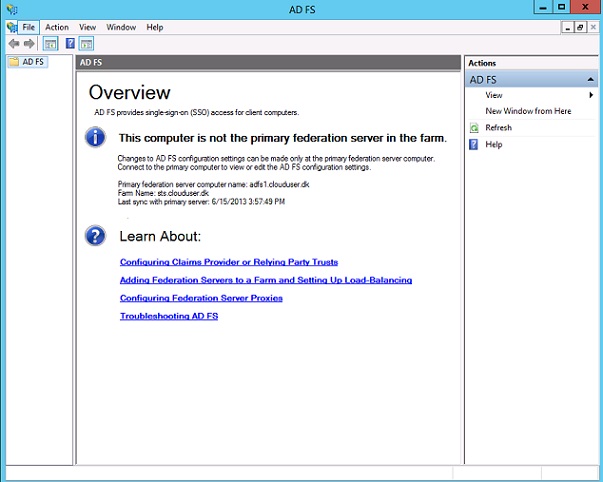
Task: Run the Refresh action
Action: [498, 128]
